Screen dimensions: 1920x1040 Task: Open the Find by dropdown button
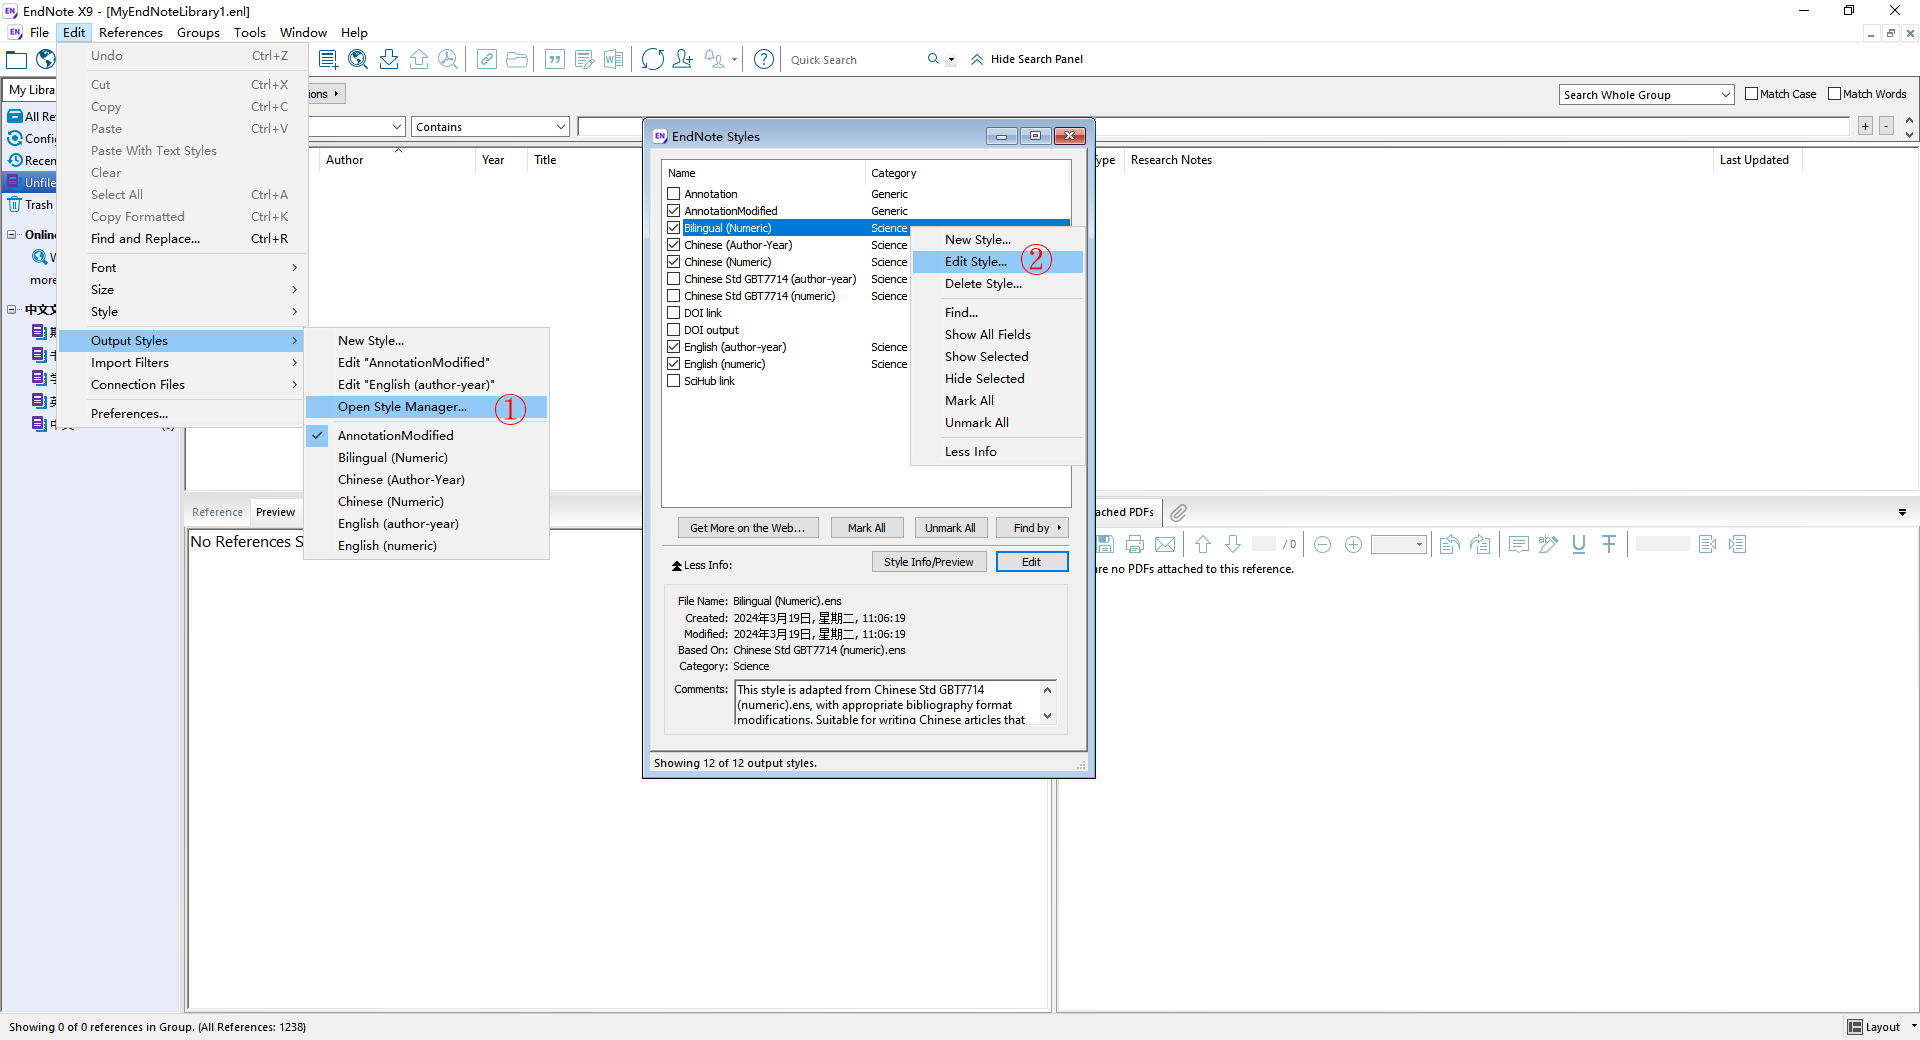click(1033, 528)
